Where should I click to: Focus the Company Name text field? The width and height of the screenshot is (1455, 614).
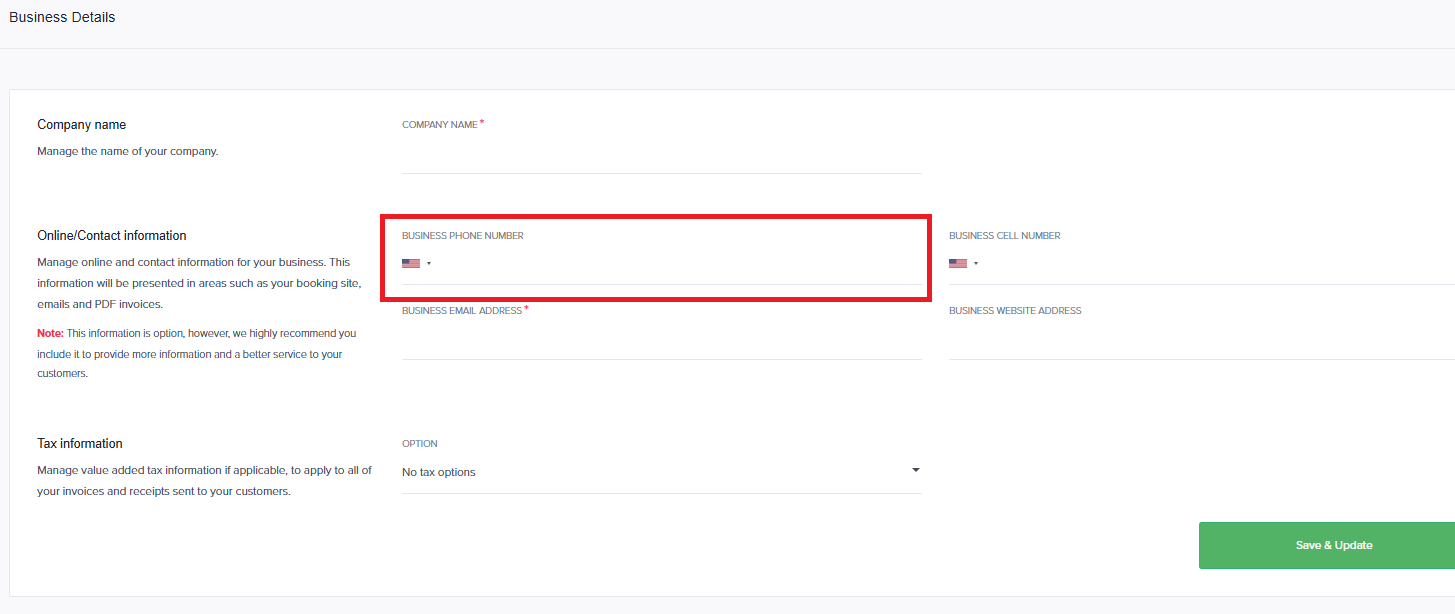660,157
